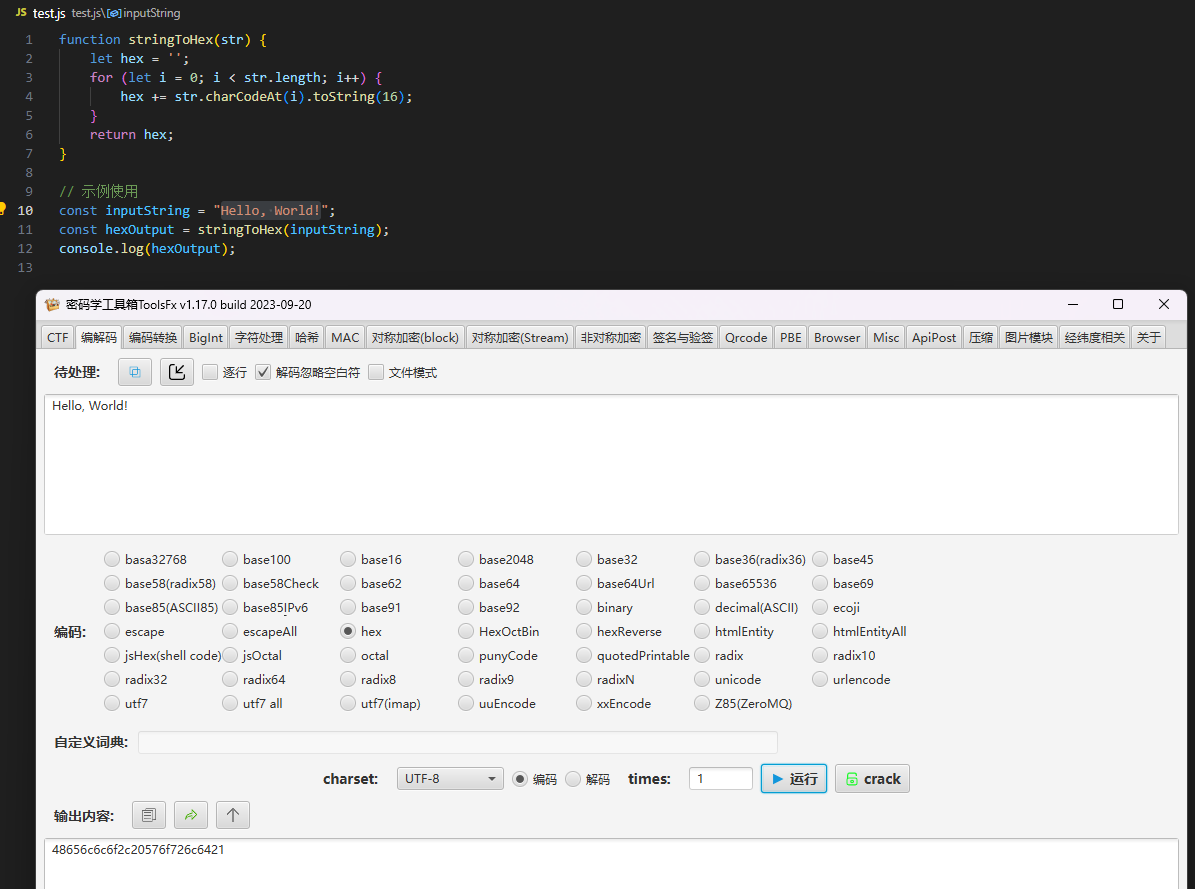Image resolution: width=1195 pixels, height=889 pixels.
Task: Click the green forward arrow output icon
Action: [x=191, y=815]
